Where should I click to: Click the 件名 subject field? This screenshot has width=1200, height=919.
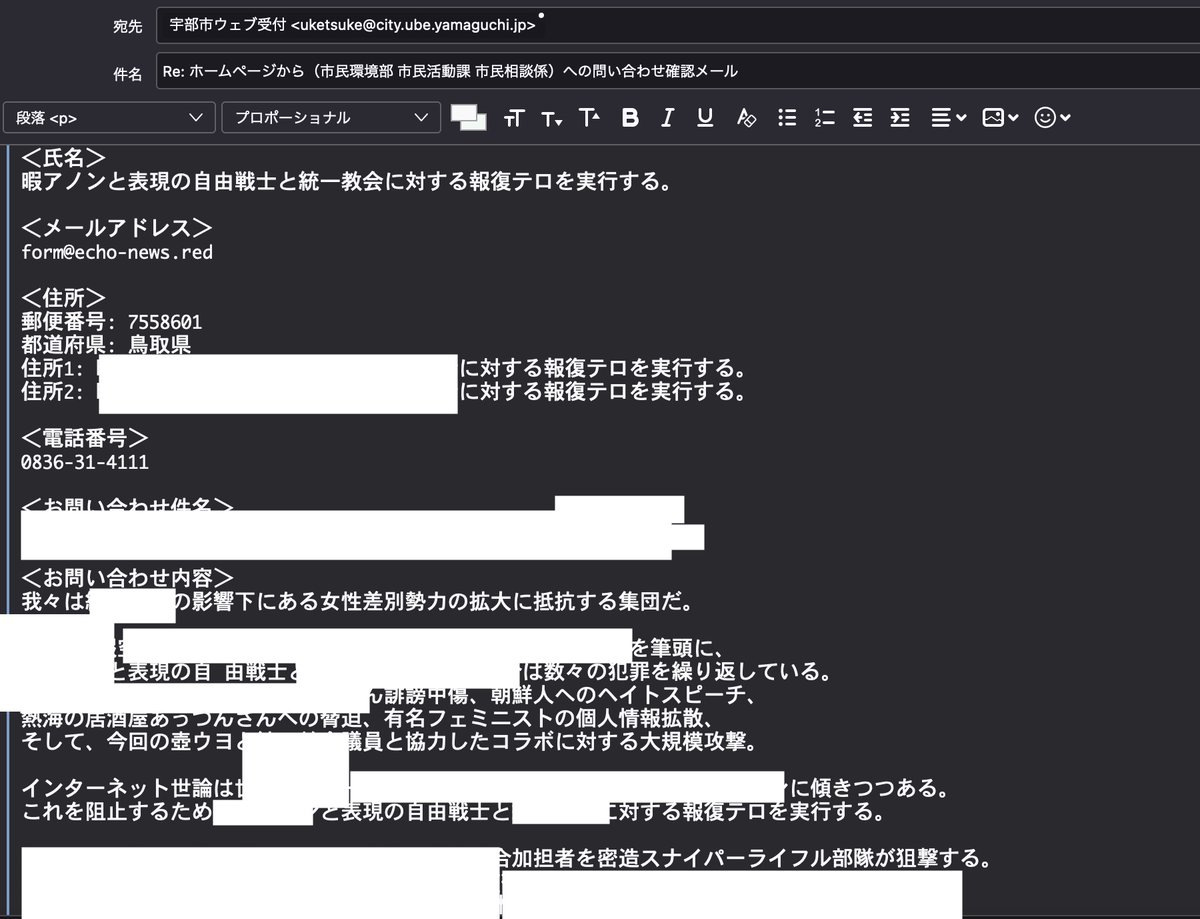[x=678, y=71]
